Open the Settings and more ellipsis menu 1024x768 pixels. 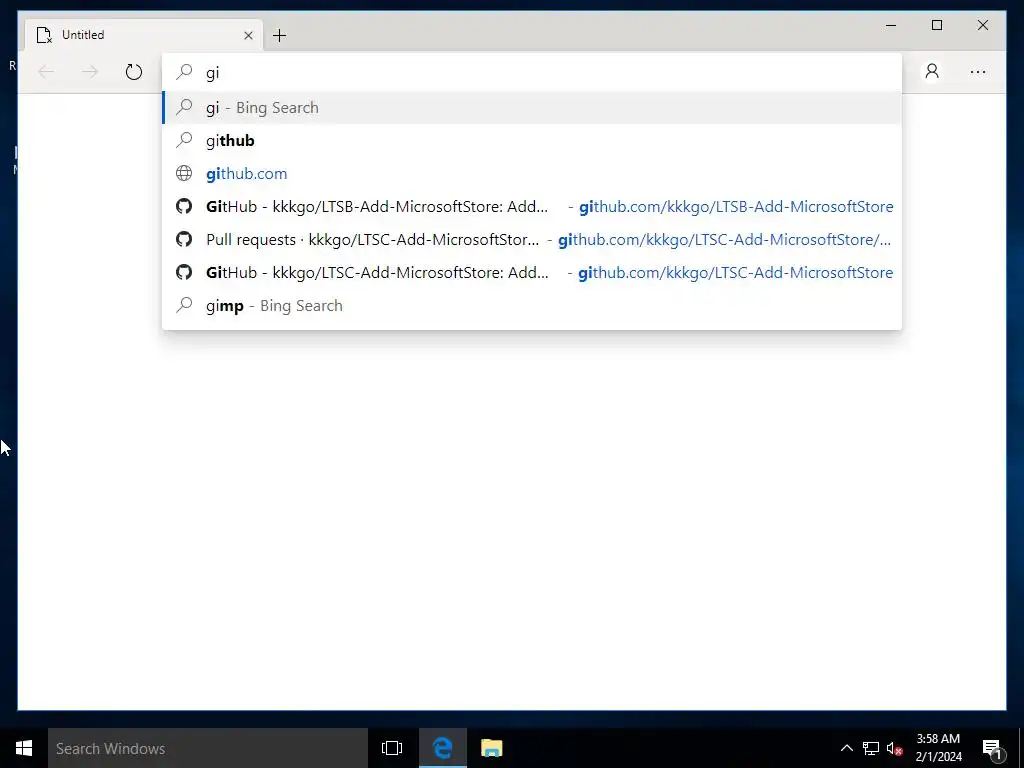pyautogui.click(x=978, y=72)
